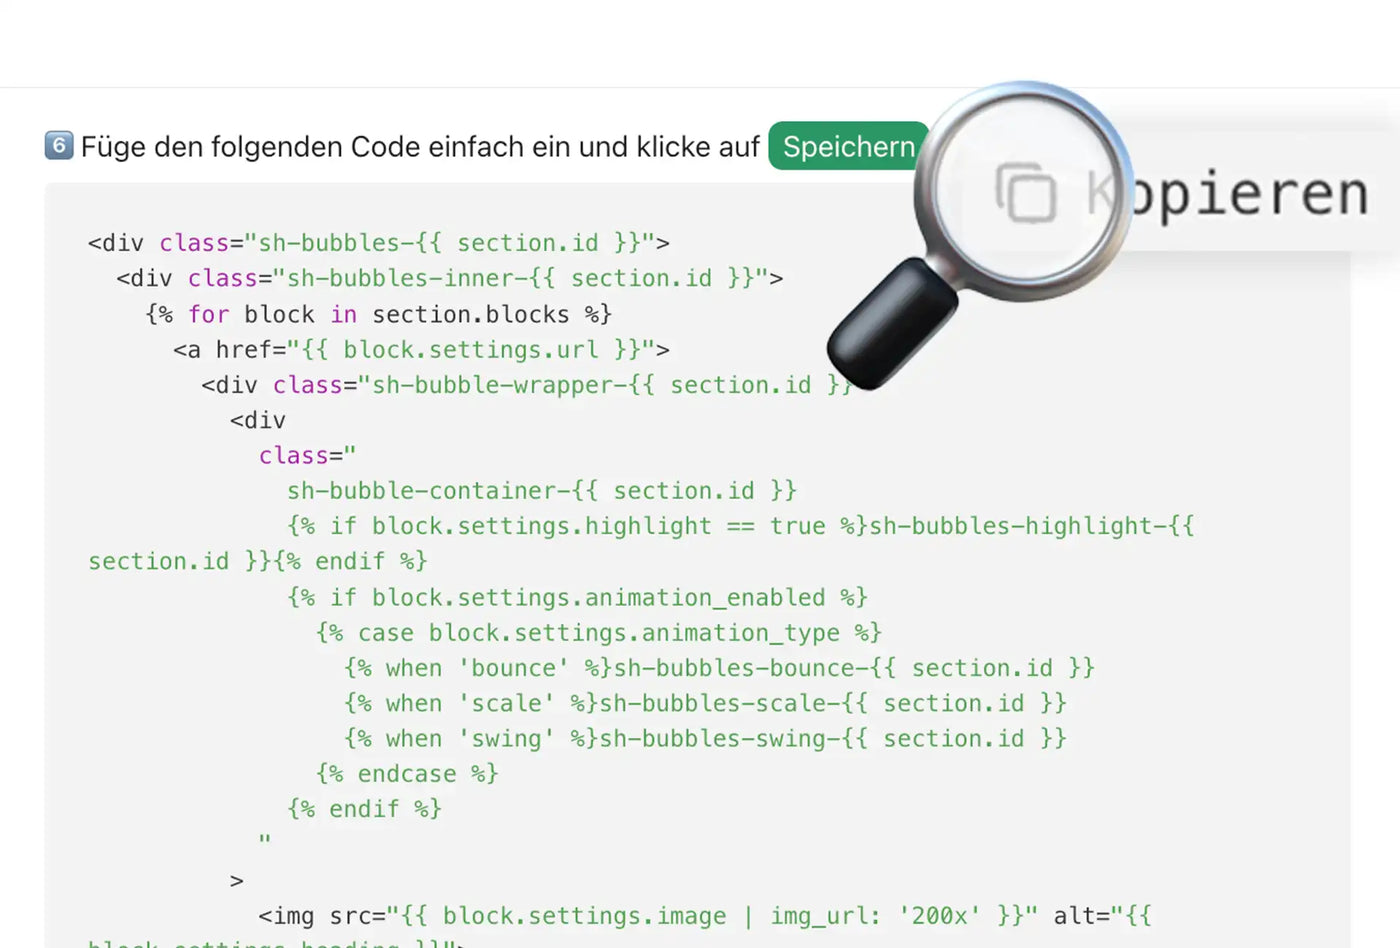Click the "when 'swing'" code line
Viewport: 1400px width, 948px height.
tap(705, 739)
